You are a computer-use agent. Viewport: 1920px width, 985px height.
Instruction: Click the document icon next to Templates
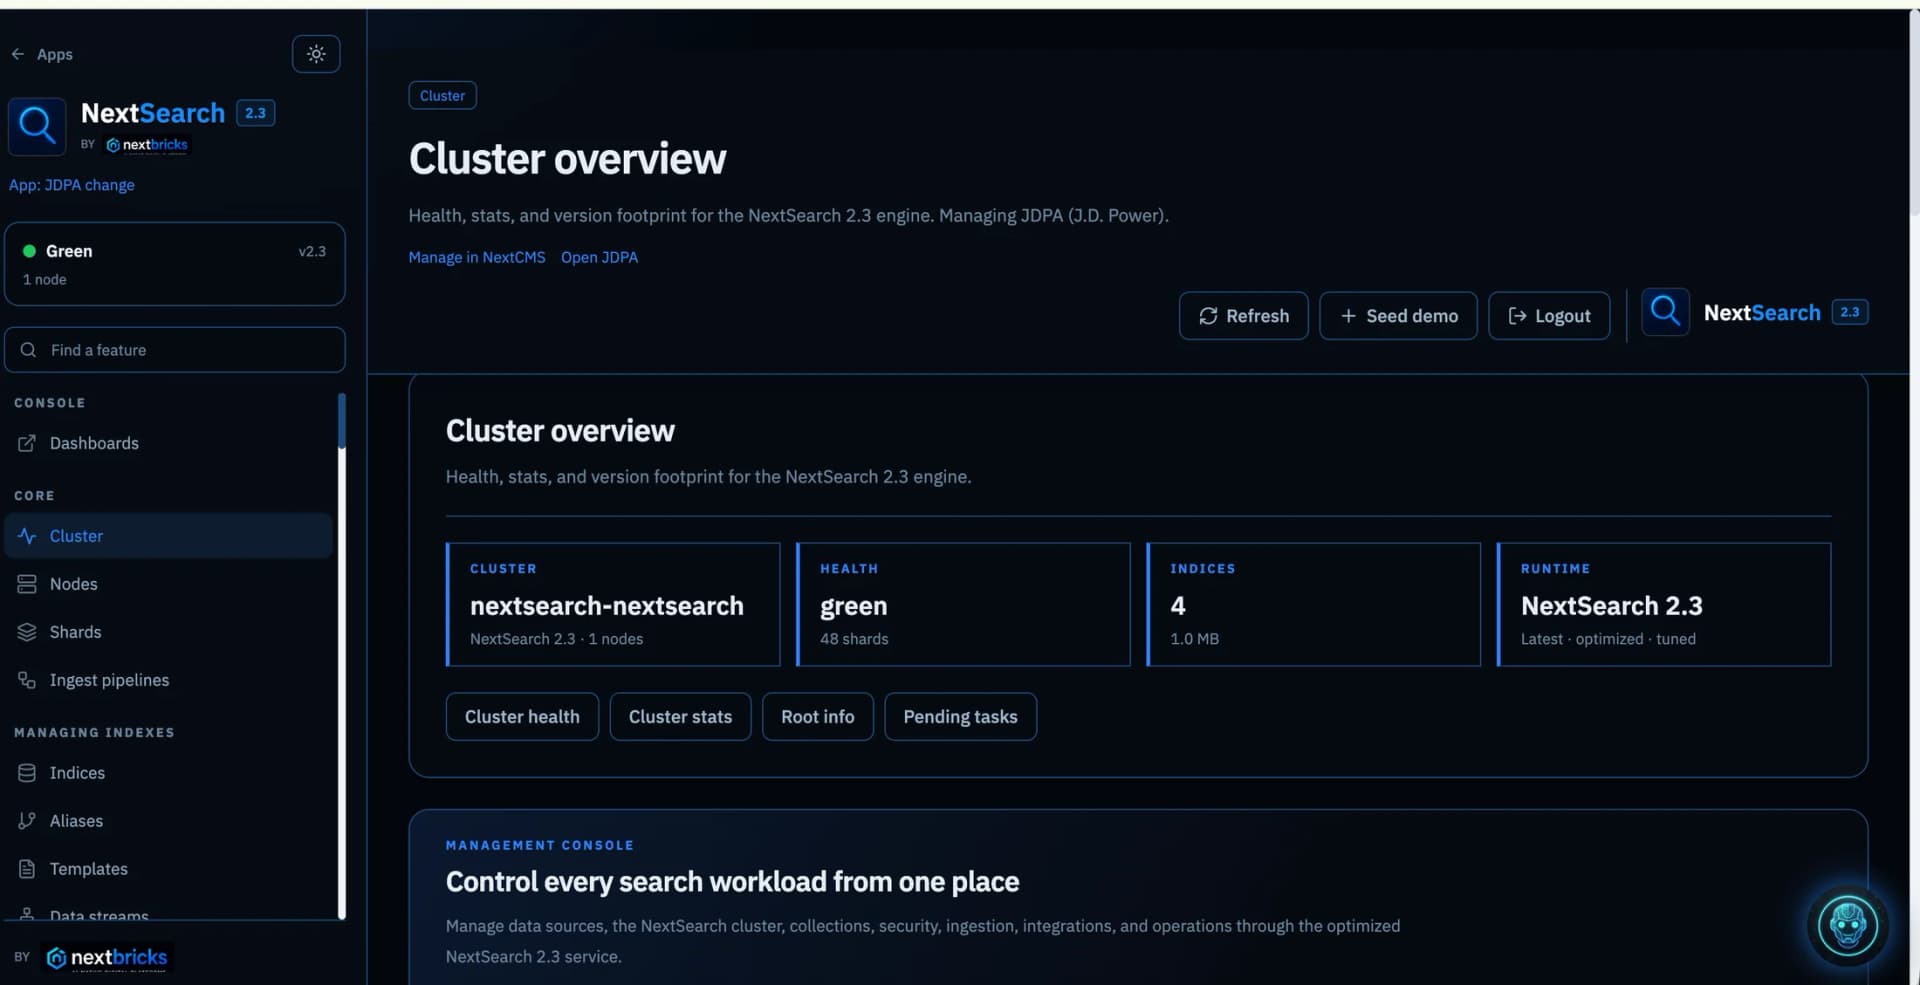tap(27, 869)
